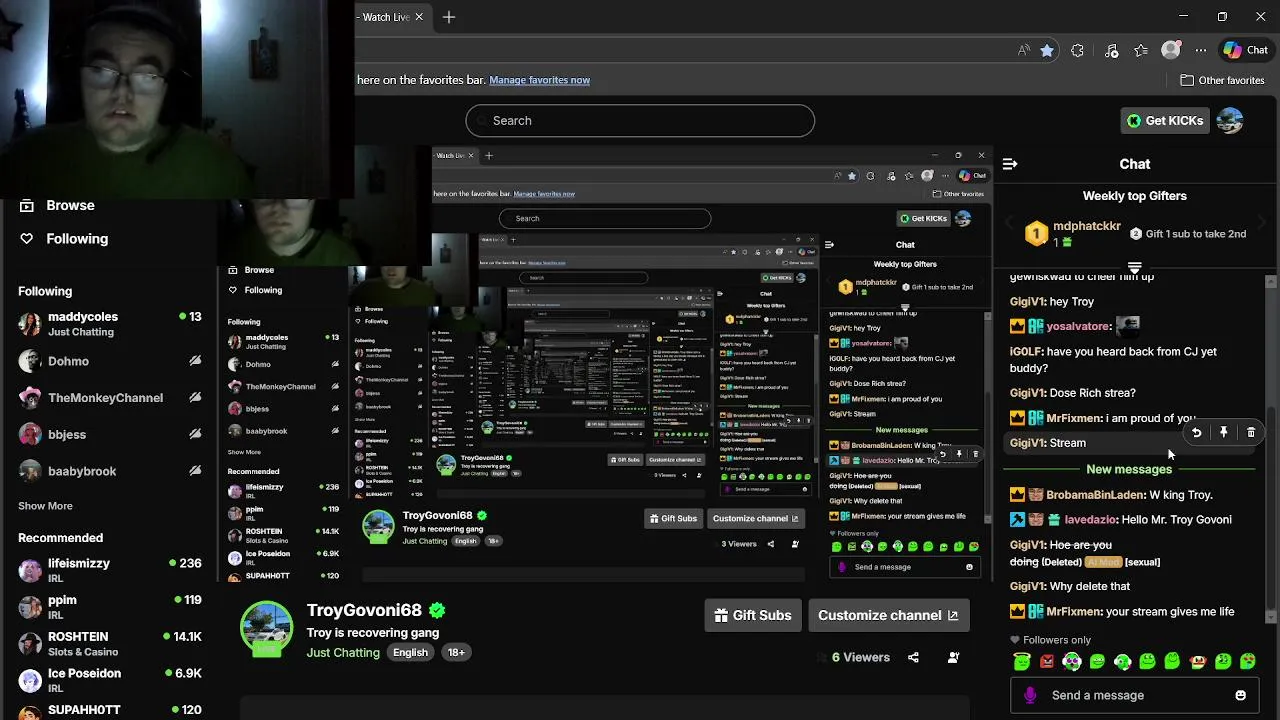Click the heart icon beside Following
This screenshot has height=720, width=1280.
[x=27, y=238]
